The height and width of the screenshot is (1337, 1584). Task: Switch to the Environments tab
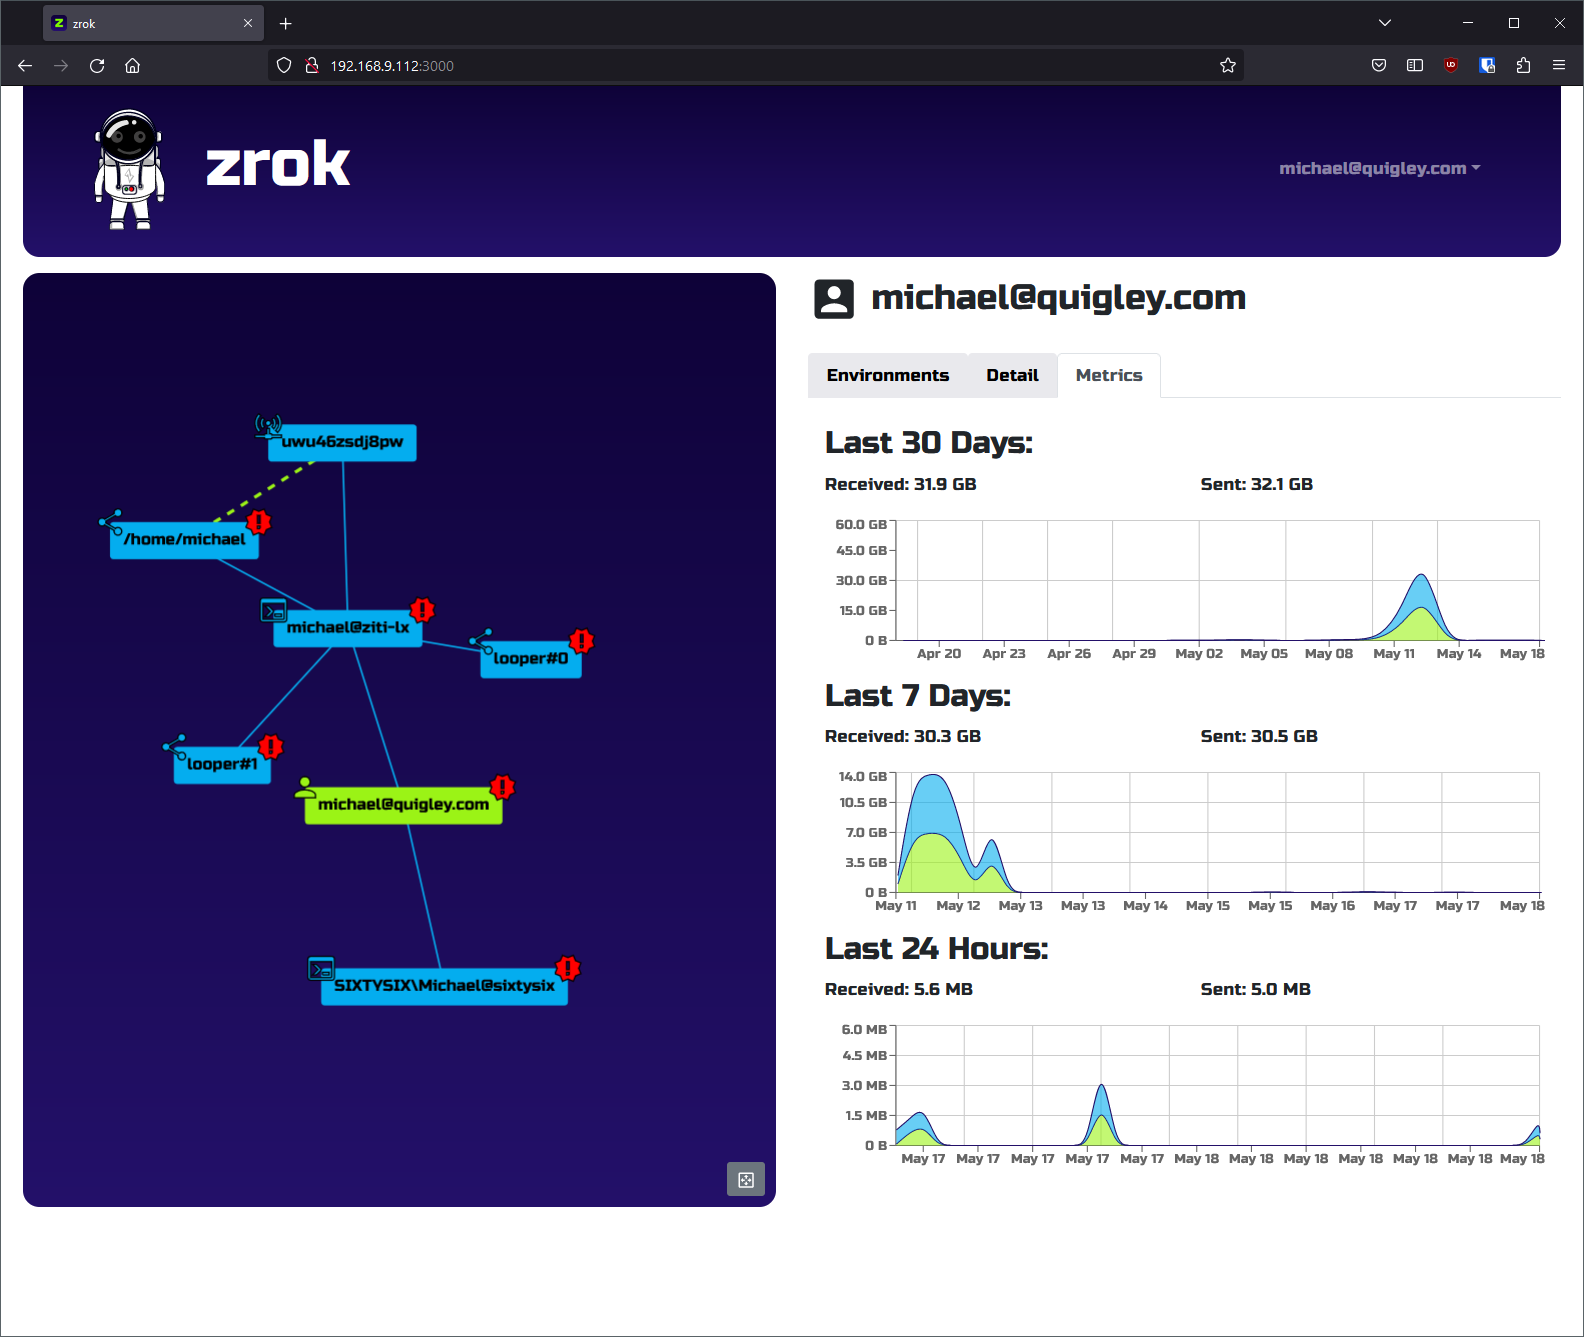point(888,376)
